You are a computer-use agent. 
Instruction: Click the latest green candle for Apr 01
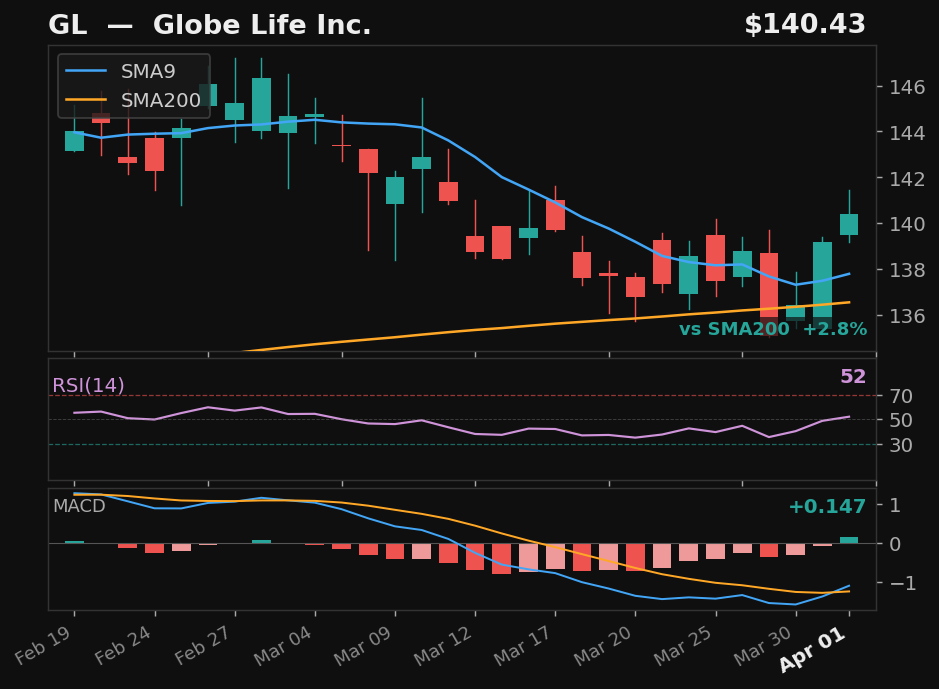click(x=848, y=224)
